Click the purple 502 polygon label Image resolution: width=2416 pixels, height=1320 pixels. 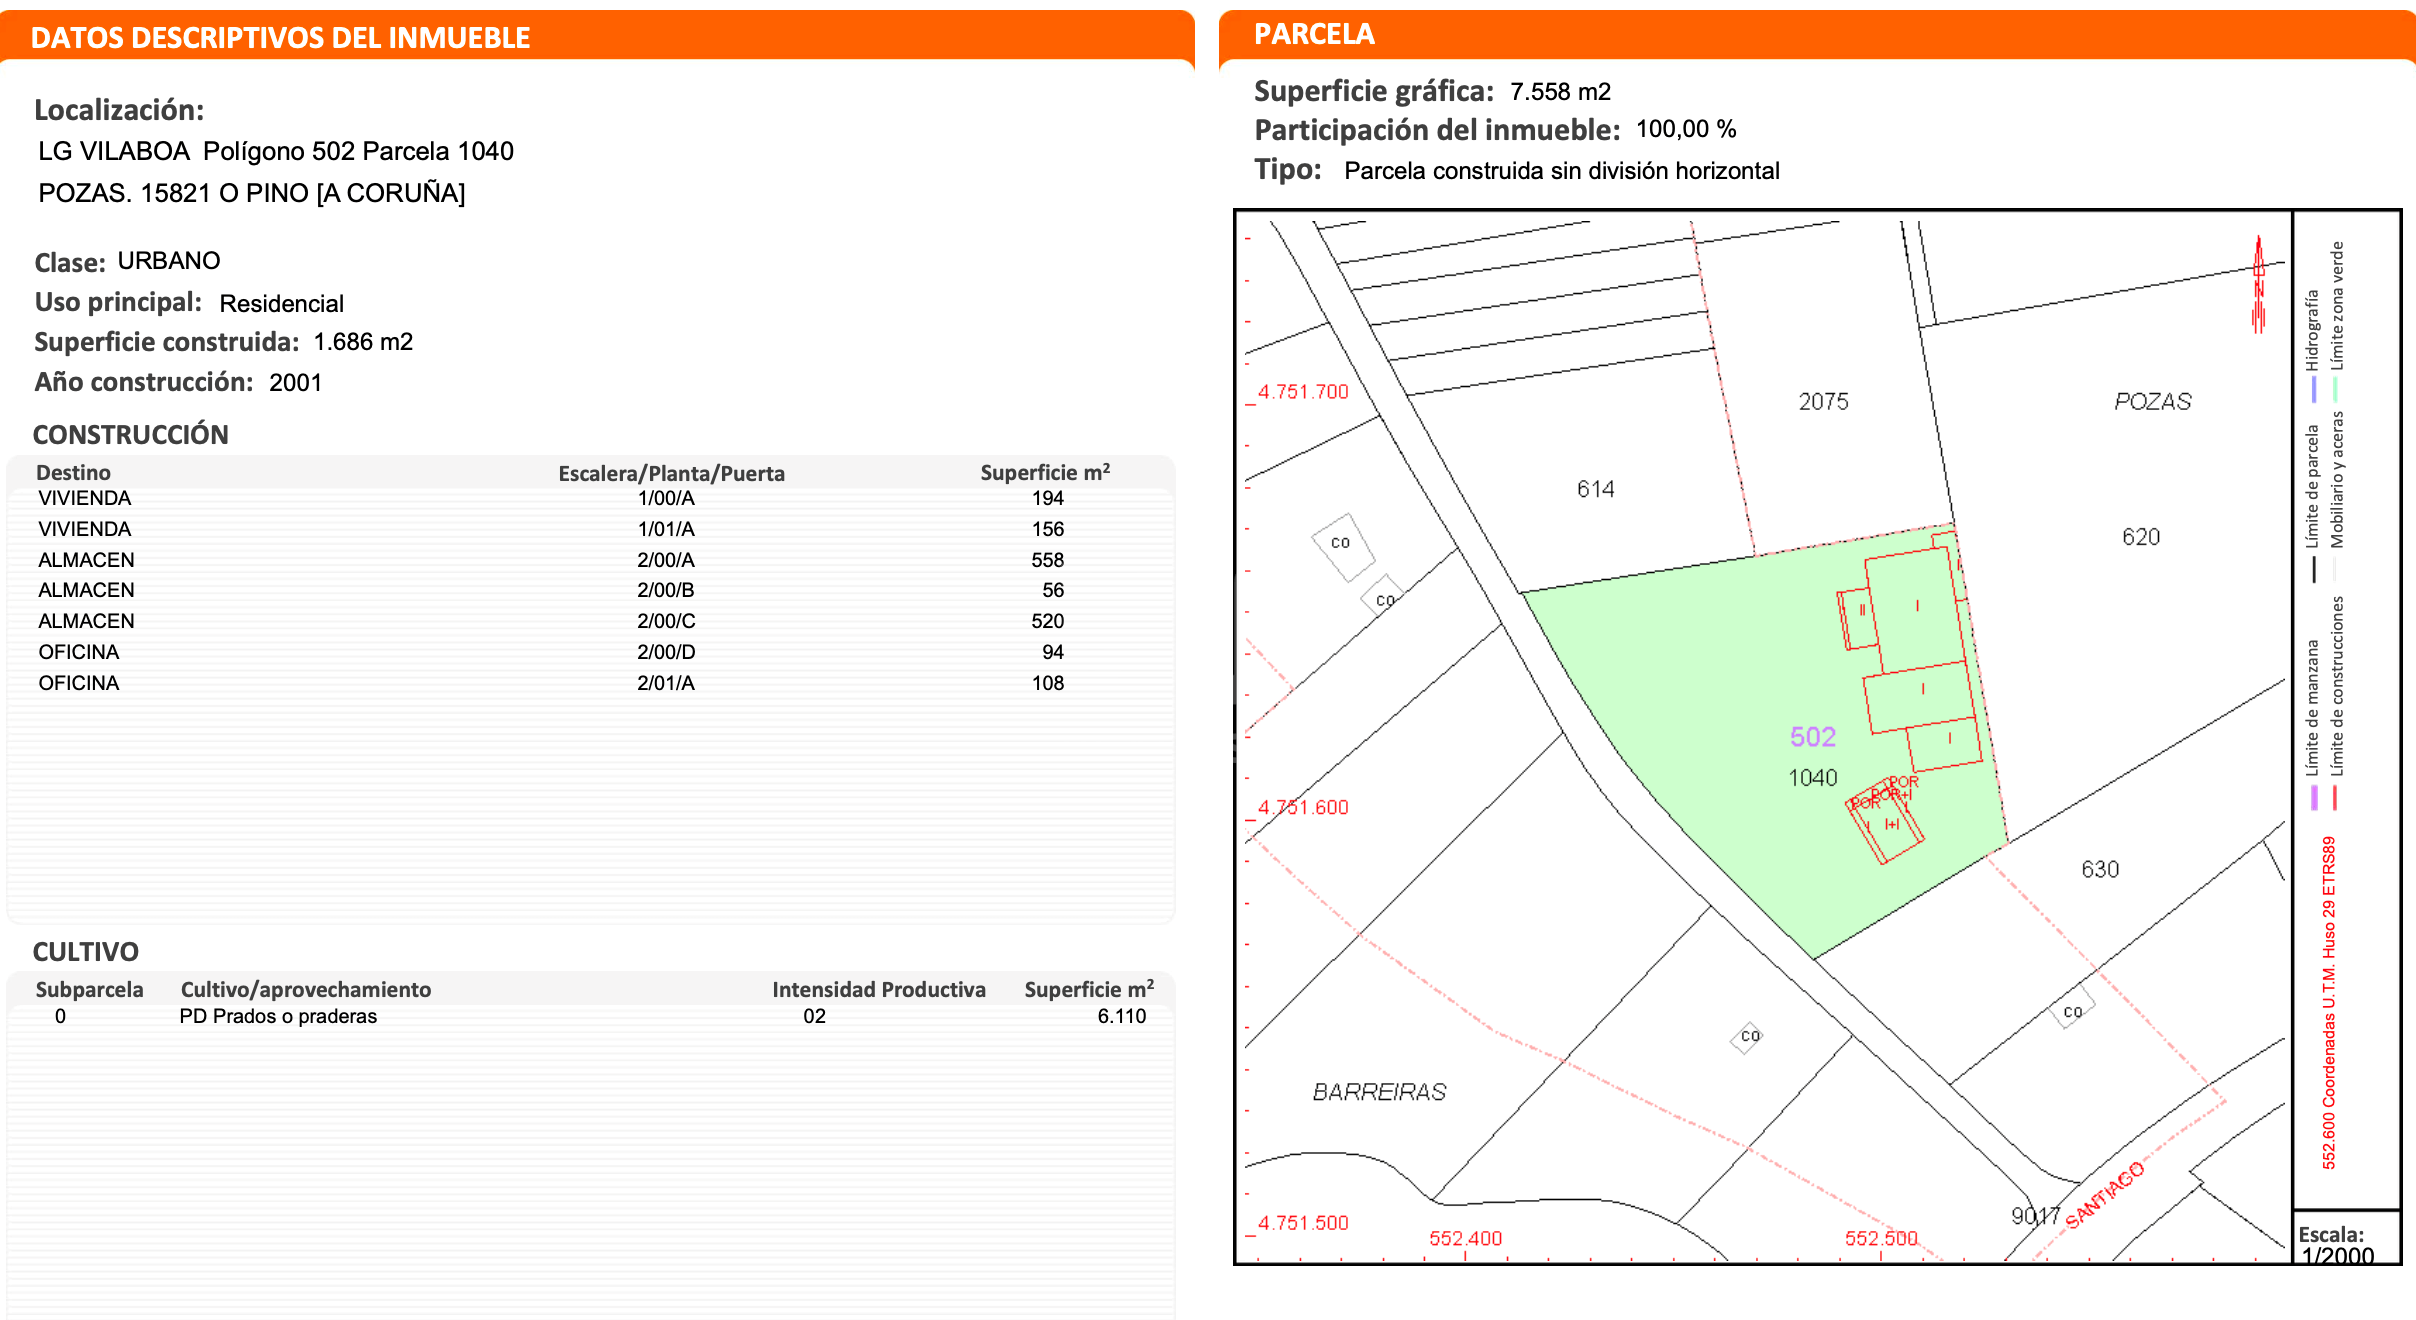(x=1812, y=737)
